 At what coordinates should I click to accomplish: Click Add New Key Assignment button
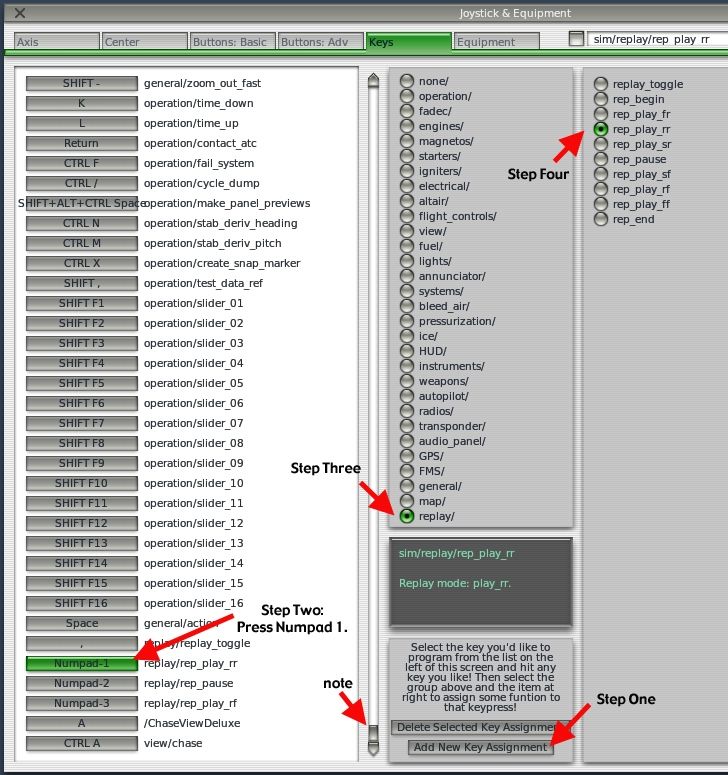point(480,747)
